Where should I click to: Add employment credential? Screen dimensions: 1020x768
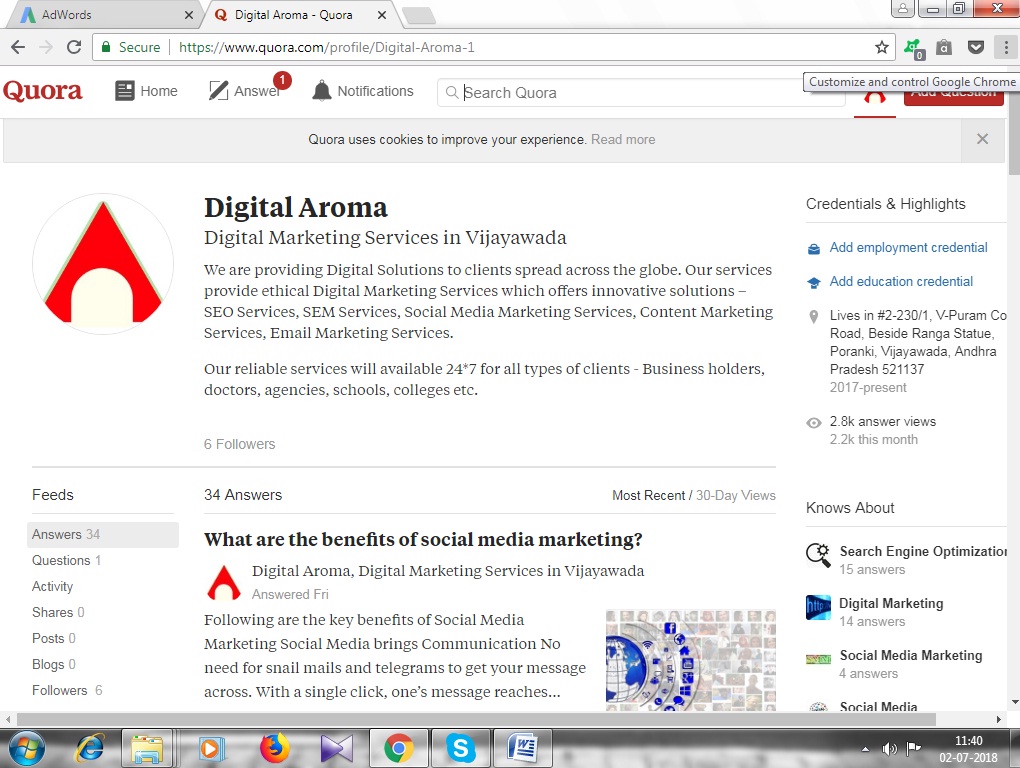click(908, 248)
